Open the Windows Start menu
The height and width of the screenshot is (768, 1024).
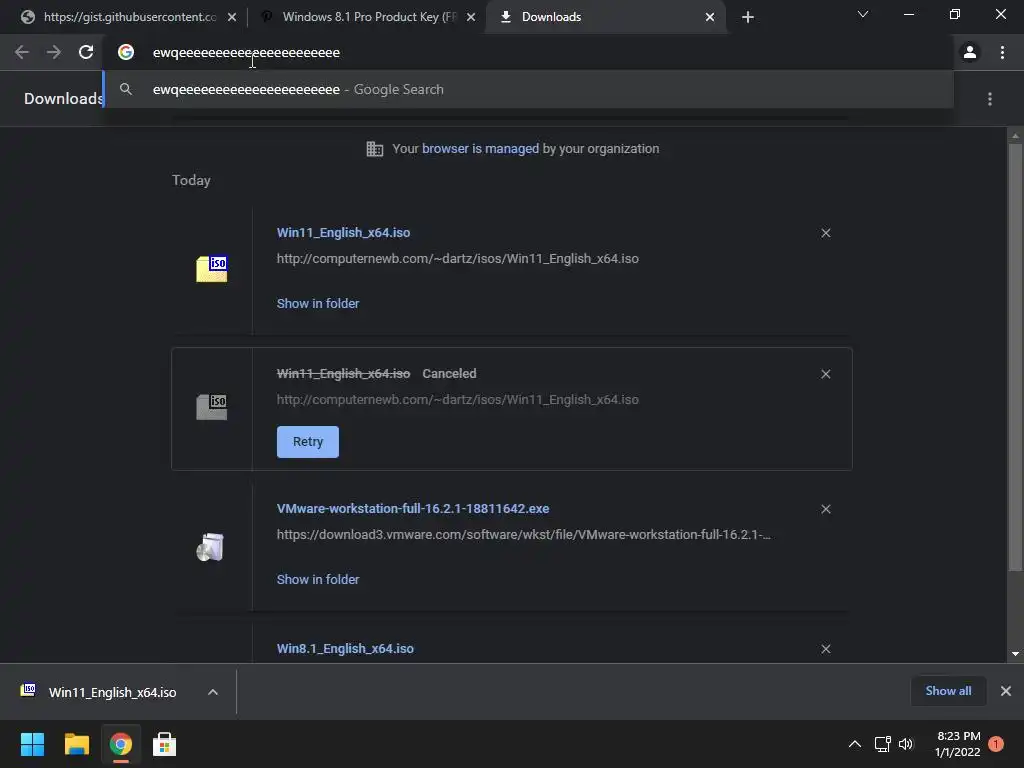[32, 744]
